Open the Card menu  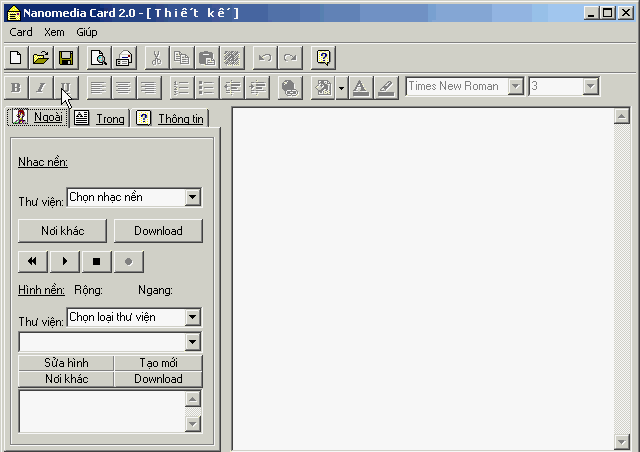tap(21, 32)
